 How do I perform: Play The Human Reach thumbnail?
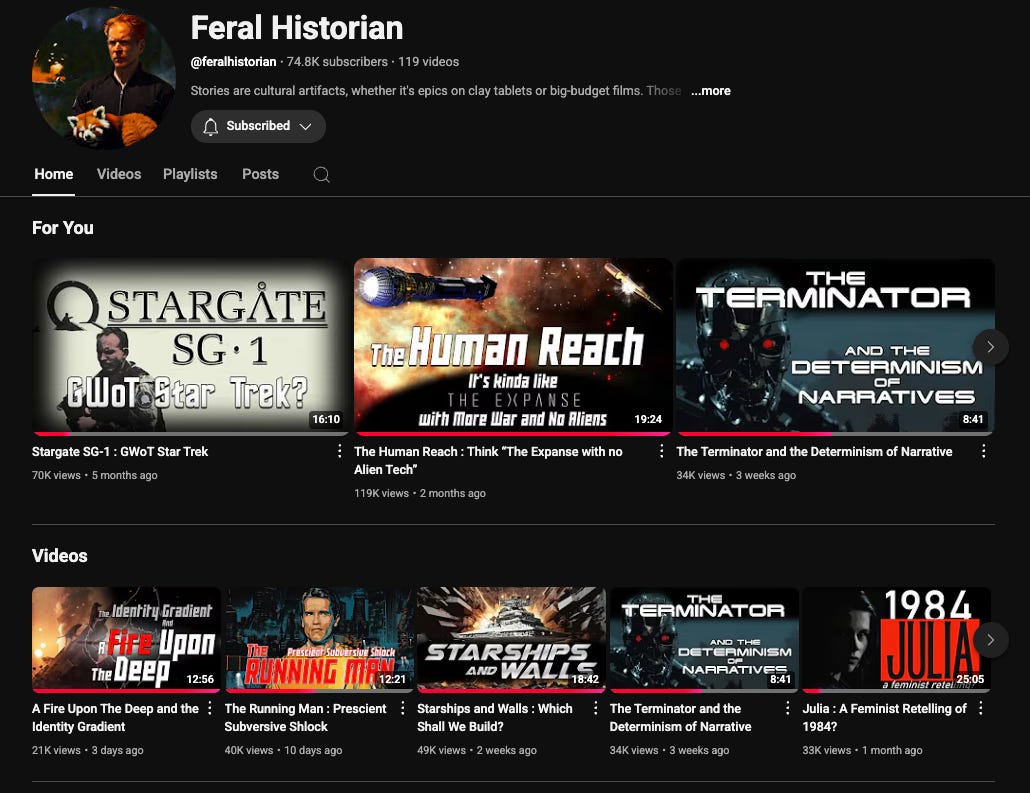(512, 346)
